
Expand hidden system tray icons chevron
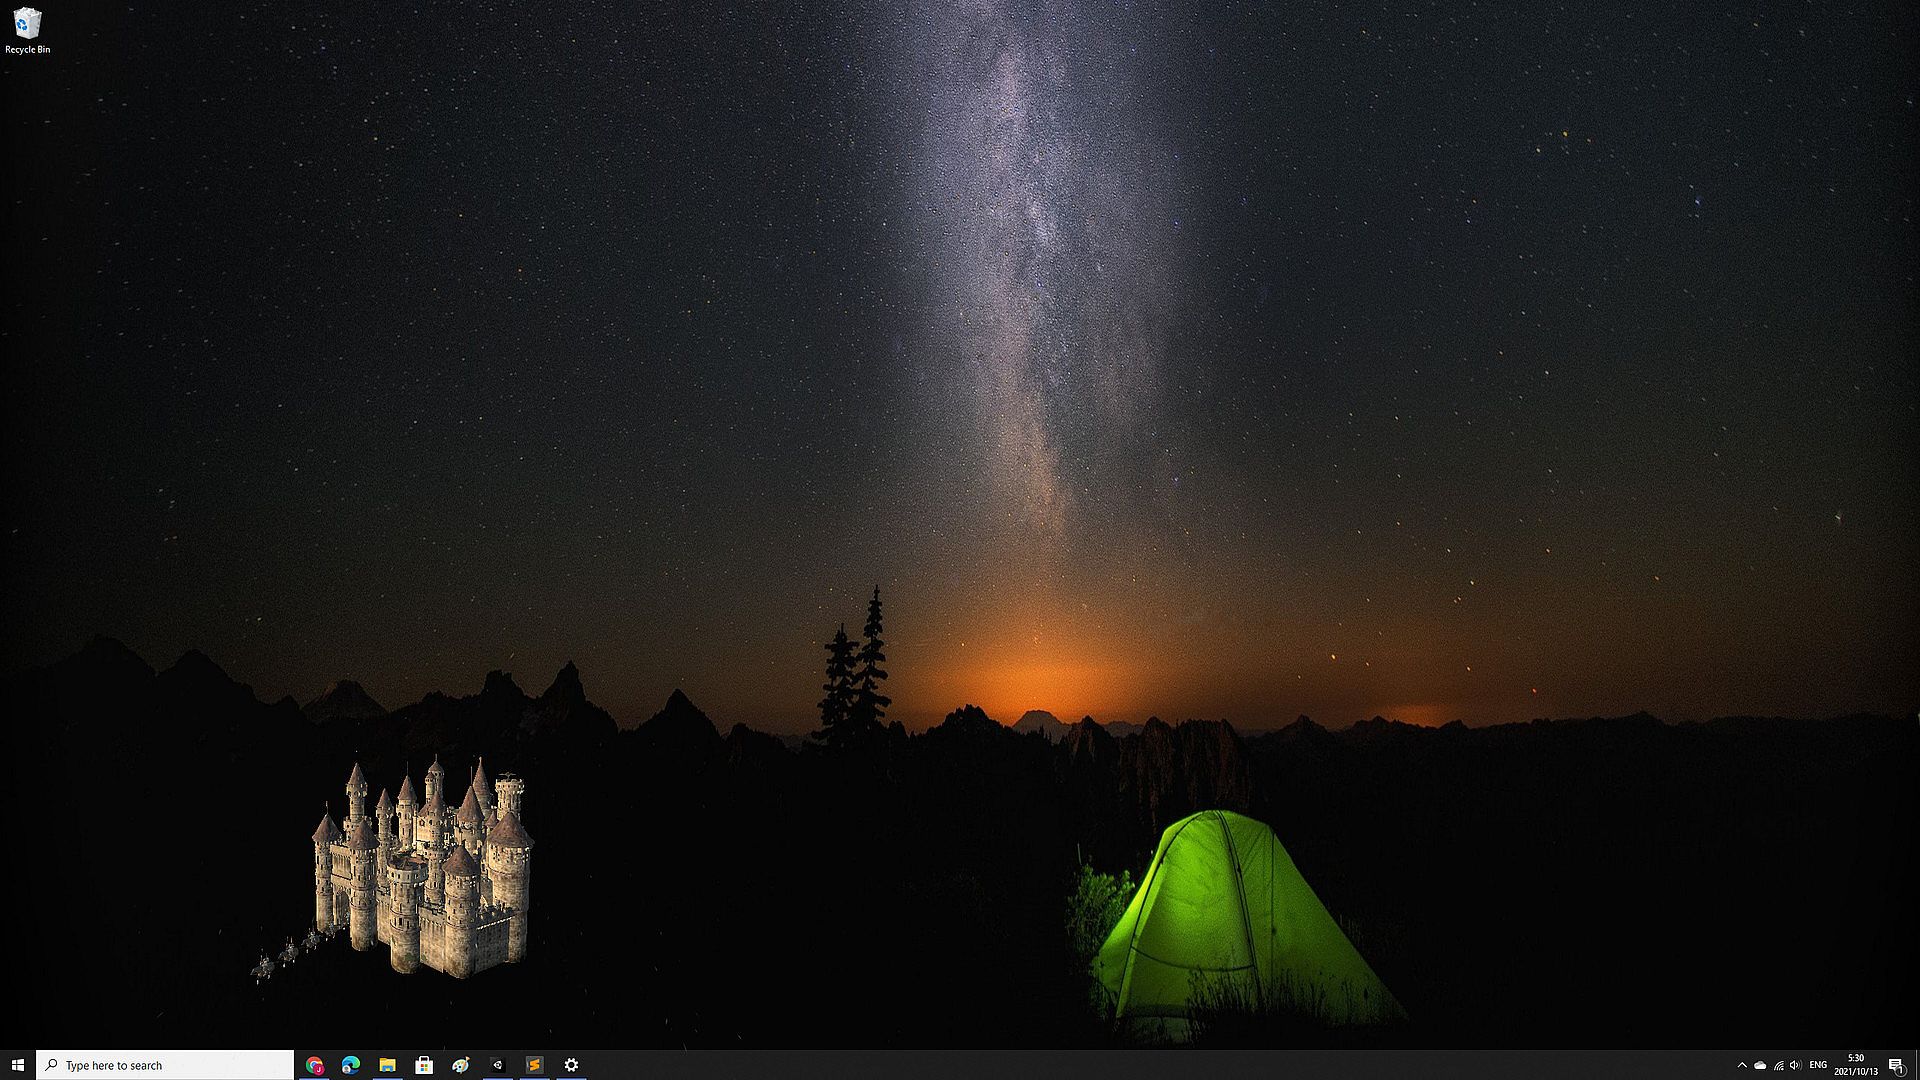1742,1065
